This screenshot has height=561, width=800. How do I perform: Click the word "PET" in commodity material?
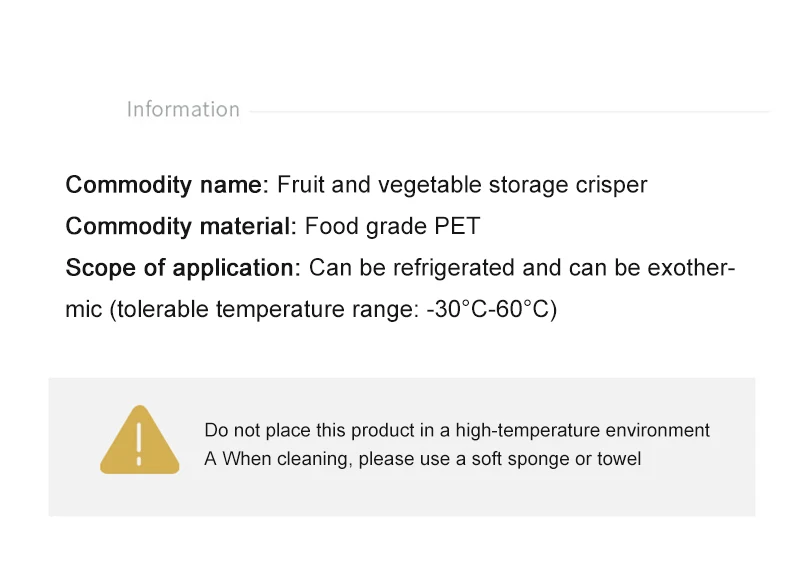coord(457,227)
